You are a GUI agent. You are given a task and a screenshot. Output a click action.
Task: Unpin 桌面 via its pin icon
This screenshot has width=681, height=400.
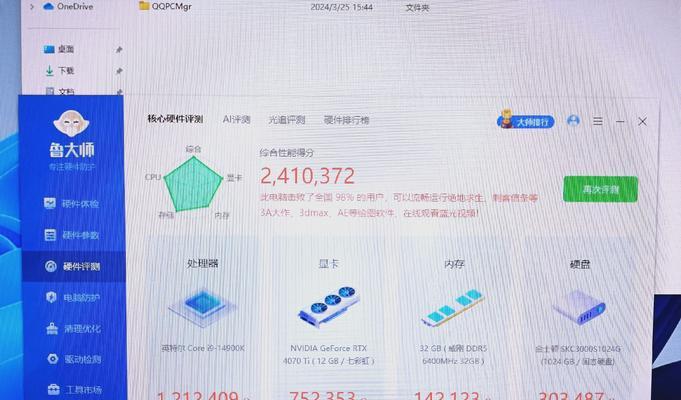tap(119, 50)
